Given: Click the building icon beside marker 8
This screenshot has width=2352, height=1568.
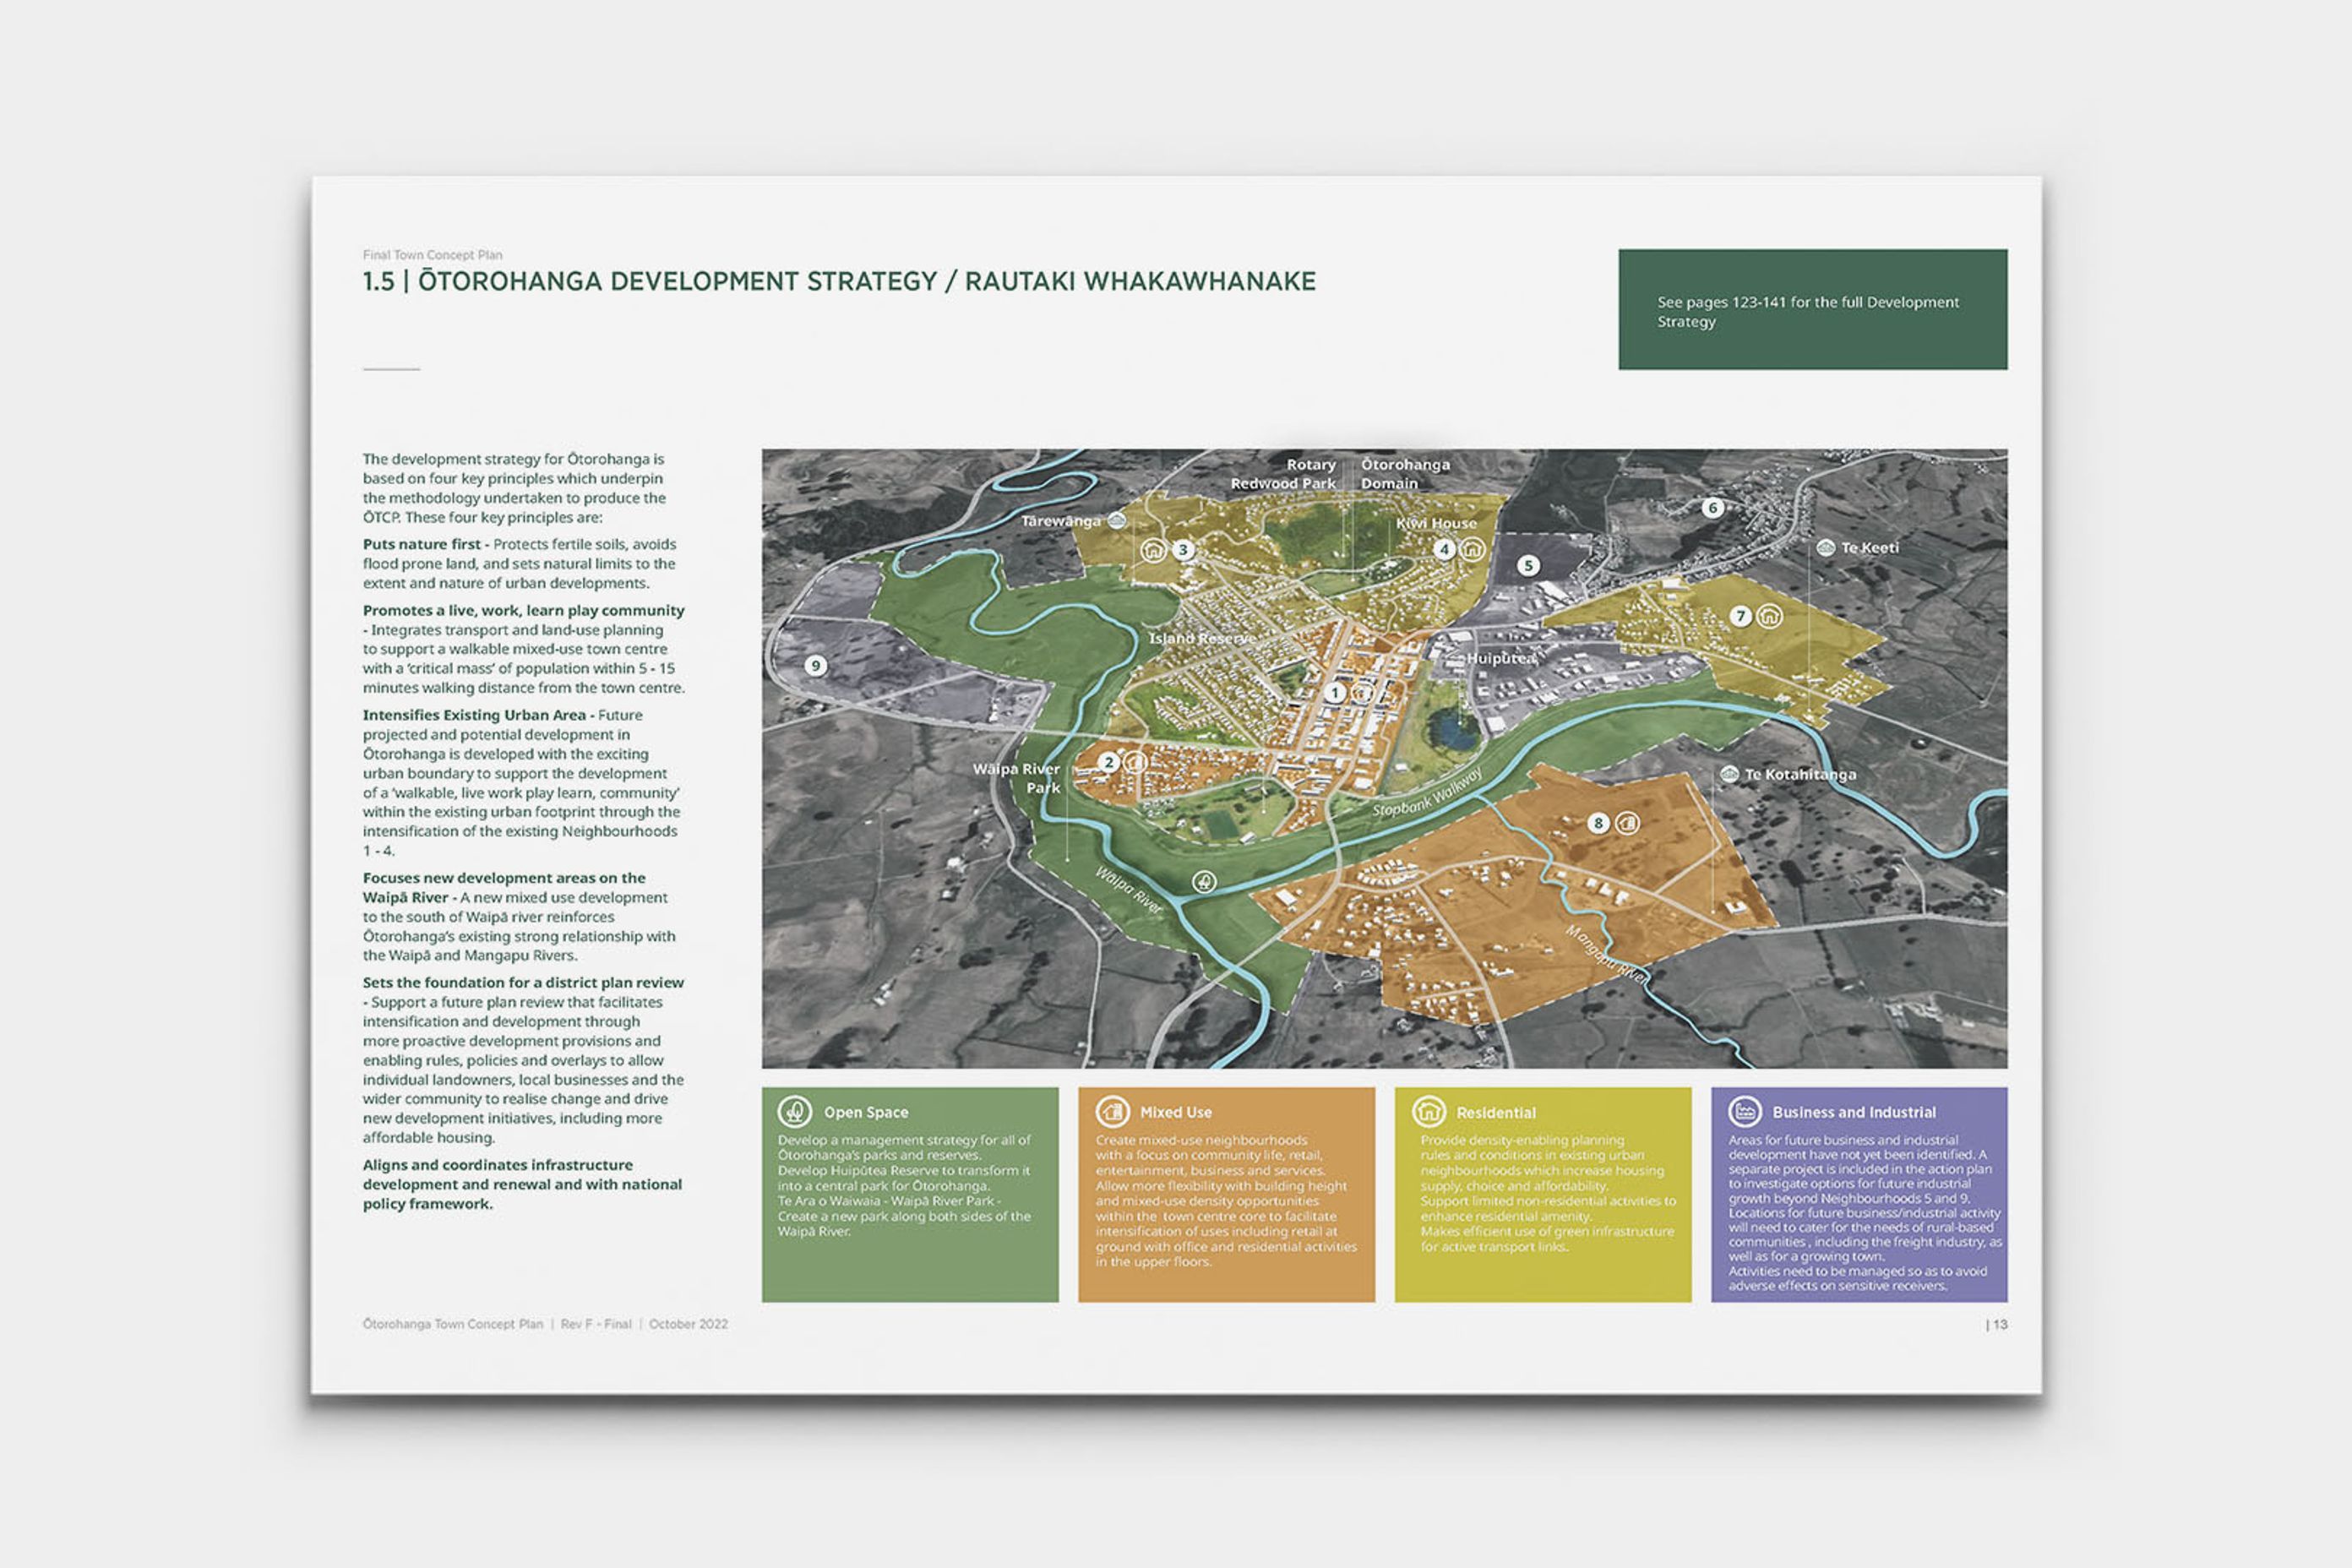Looking at the screenshot, I should click(1627, 823).
